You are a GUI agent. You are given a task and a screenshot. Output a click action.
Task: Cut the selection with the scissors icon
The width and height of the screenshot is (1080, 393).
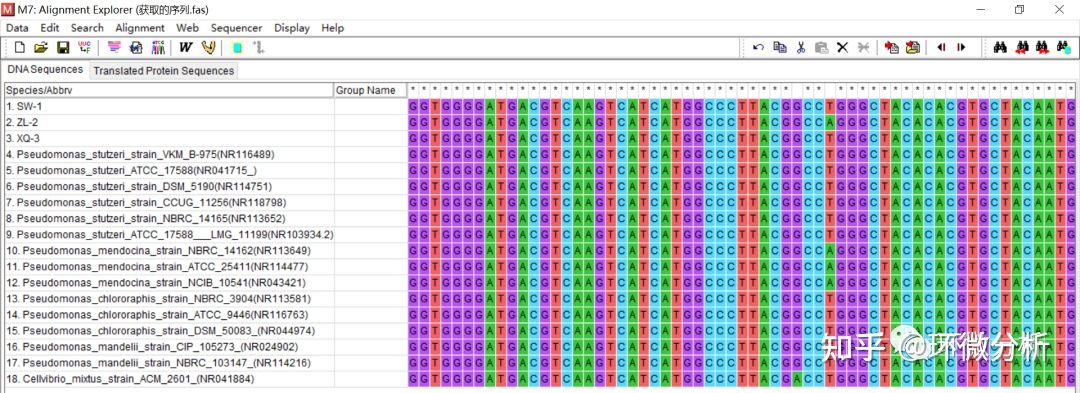pos(800,47)
